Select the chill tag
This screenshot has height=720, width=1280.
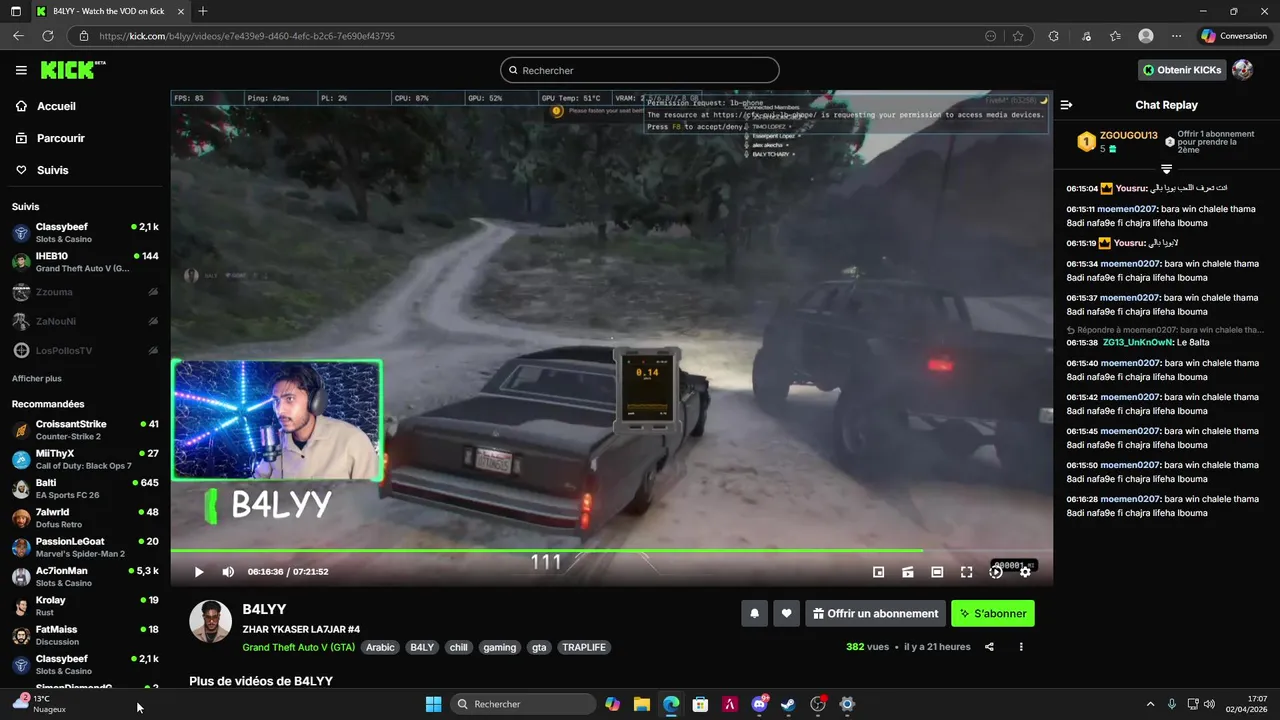(458, 647)
